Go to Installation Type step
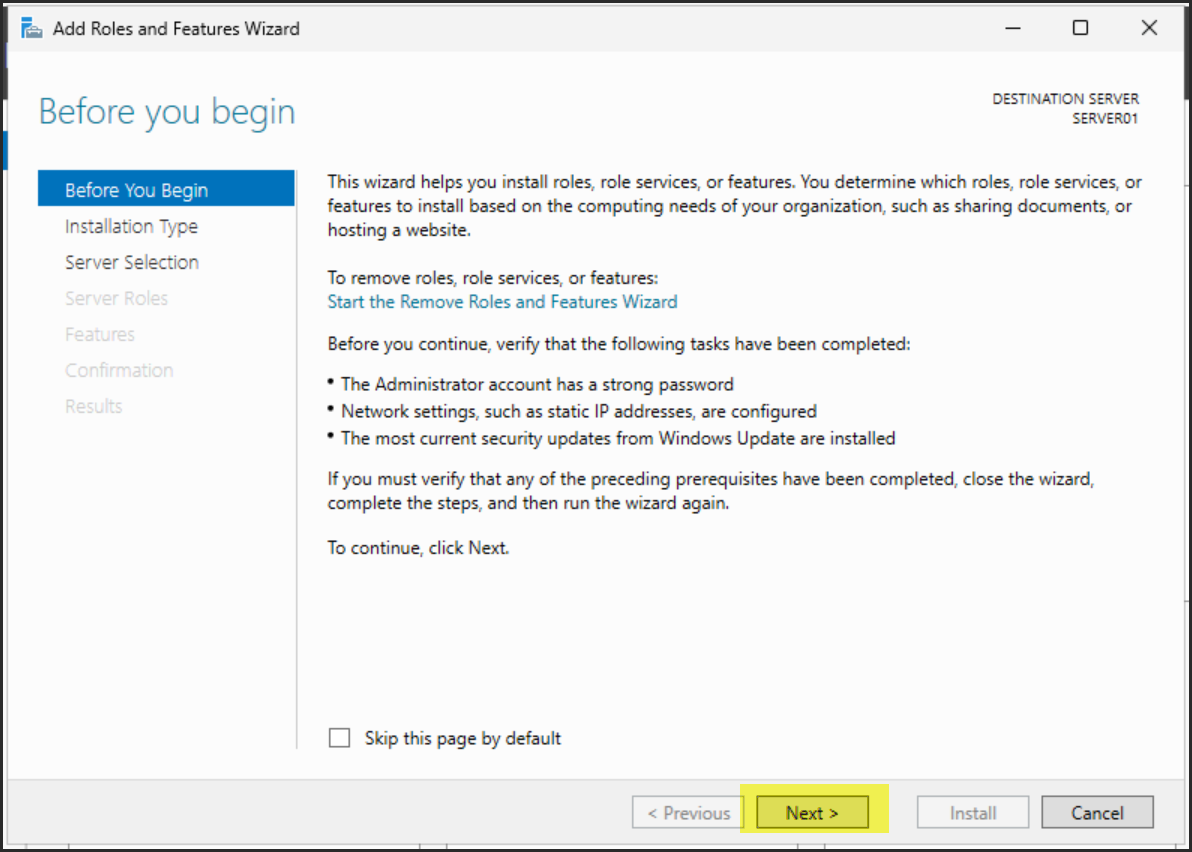Image resolution: width=1192 pixels, height=852 pixels. [x=132, y=226]
